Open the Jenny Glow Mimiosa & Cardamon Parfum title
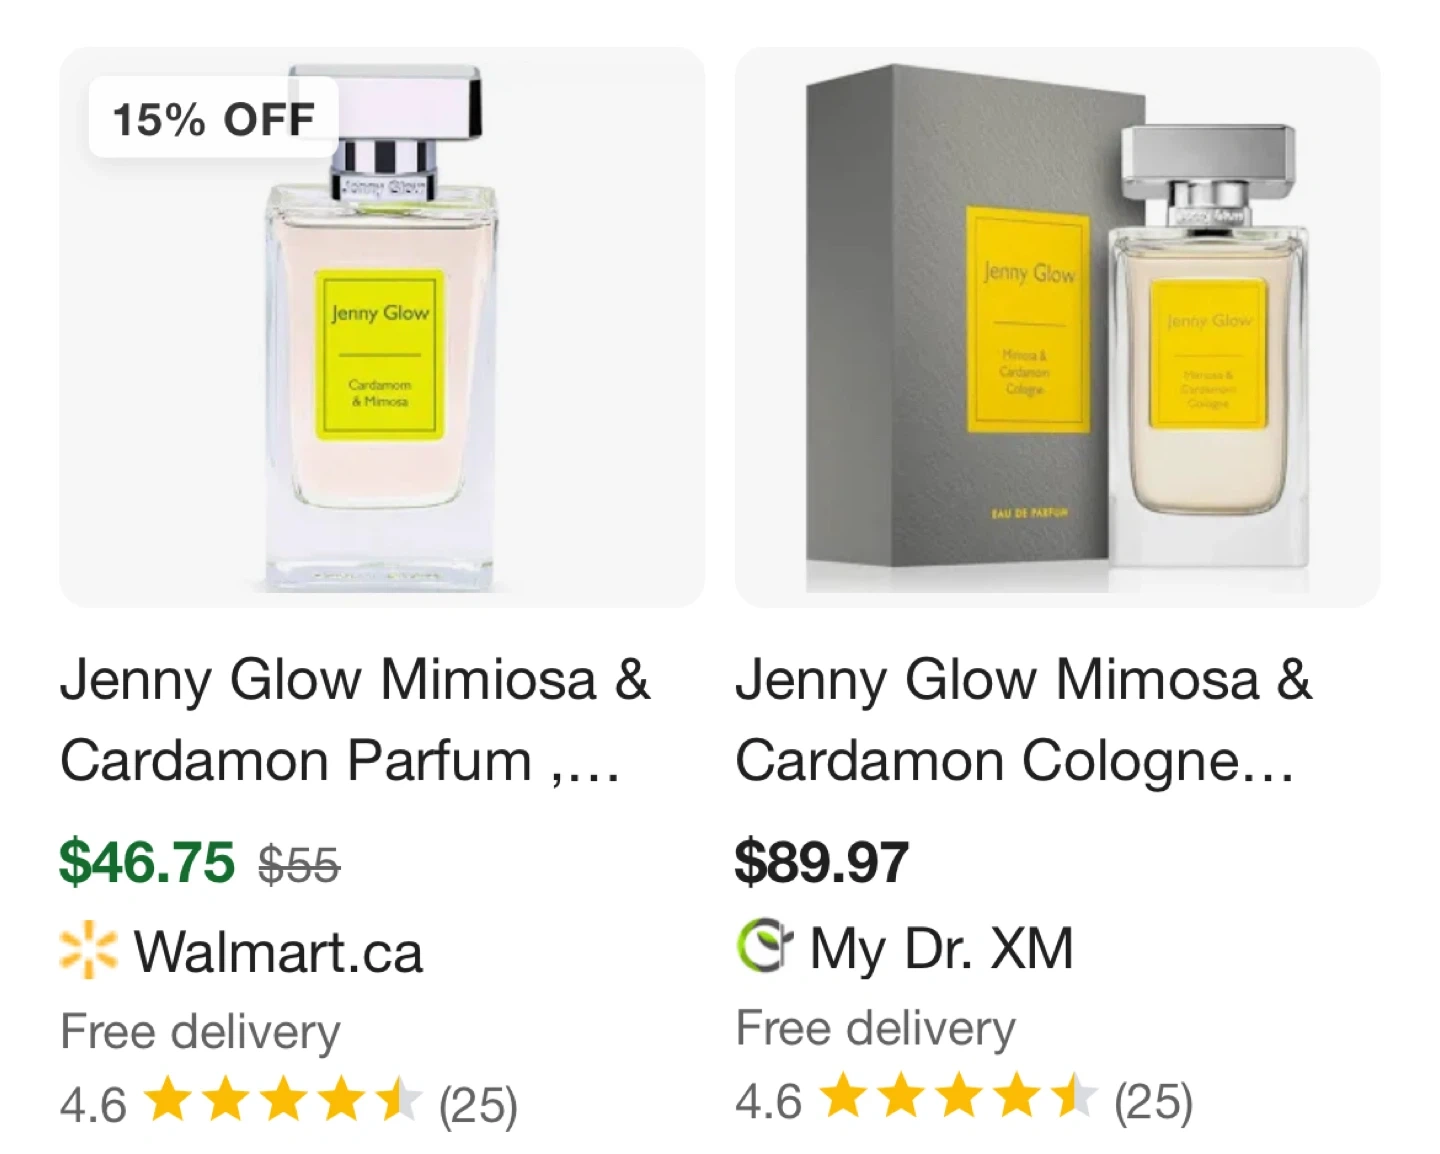Screen dimensions: 1440x1154 click(355, 720)
